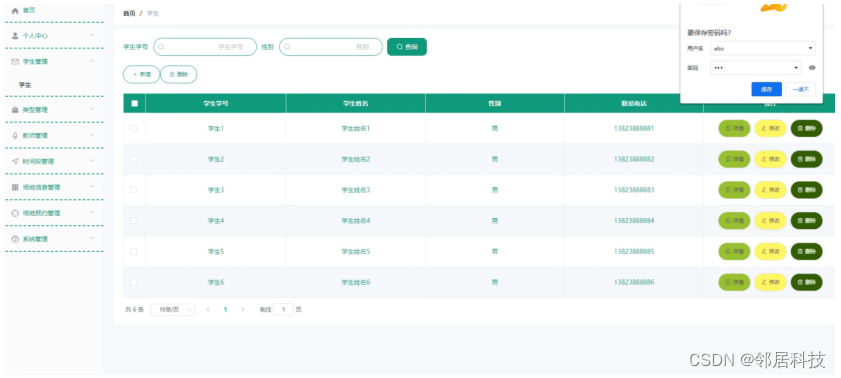Screen dimensions: 841x378
Task: Click the envelope icon beside 学生管理
Action: pos(15,62)
